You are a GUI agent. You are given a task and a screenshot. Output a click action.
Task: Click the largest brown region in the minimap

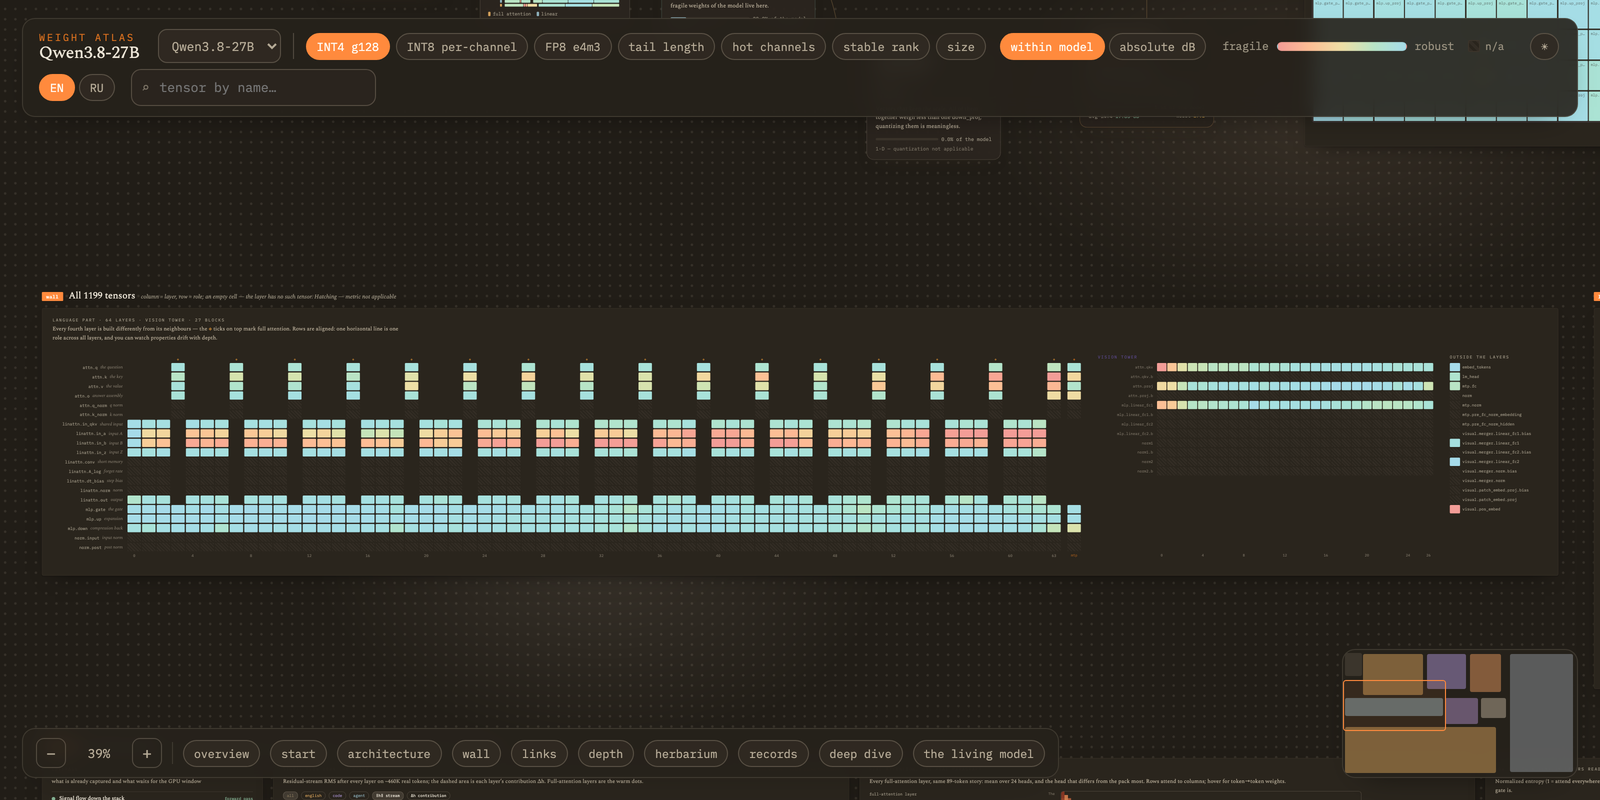(1420, 750)
